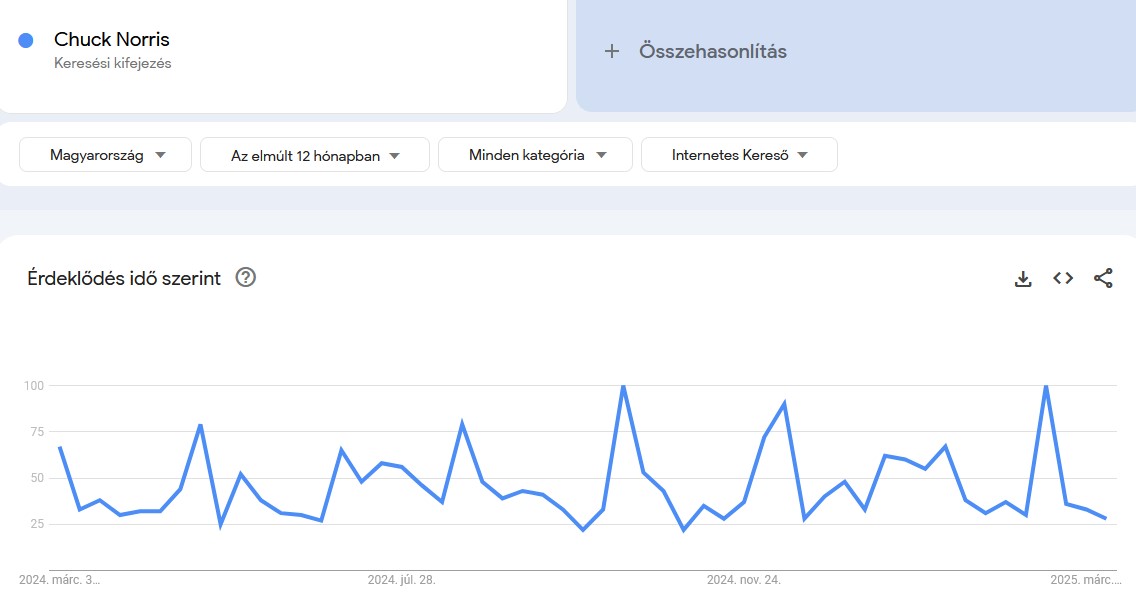Click the Keresési kifejezés label under Chuck Norris

click(112, 62)
